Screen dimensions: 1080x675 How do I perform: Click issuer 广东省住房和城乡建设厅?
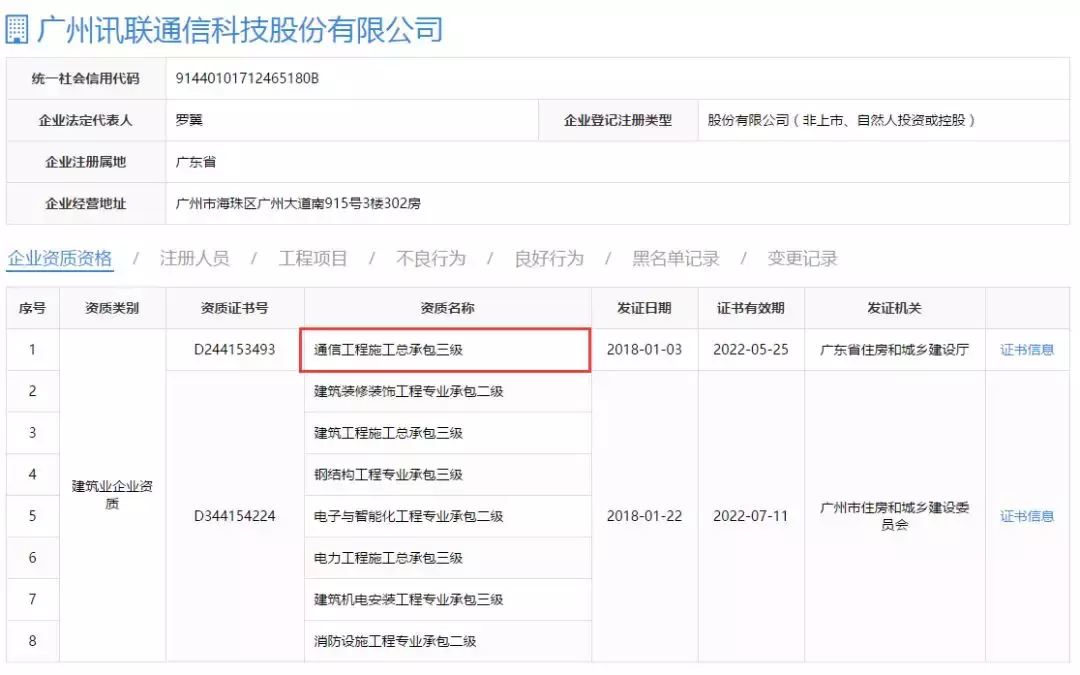(895, 350)
